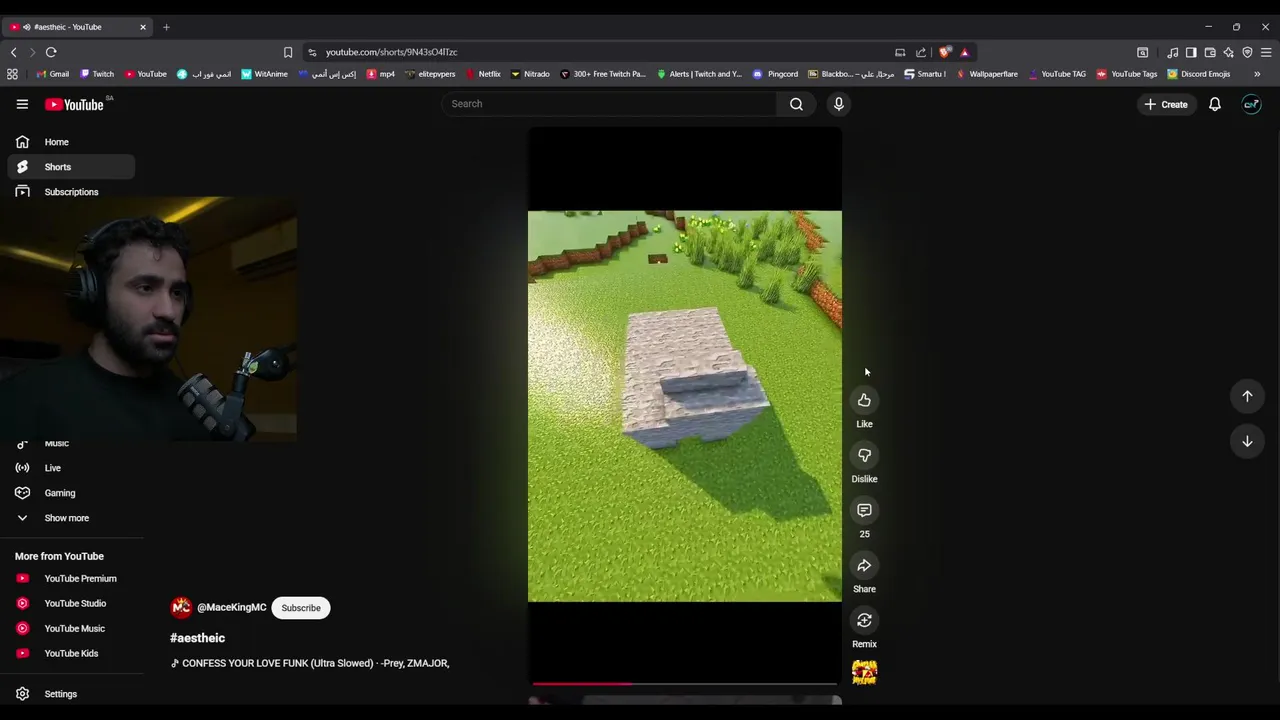Open the notifications bell
This screenshot has height=720, width=1280.
1215,104
